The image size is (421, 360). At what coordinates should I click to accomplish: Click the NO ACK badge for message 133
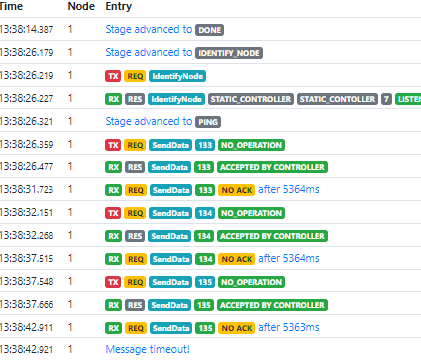click(x=237, y=190)
